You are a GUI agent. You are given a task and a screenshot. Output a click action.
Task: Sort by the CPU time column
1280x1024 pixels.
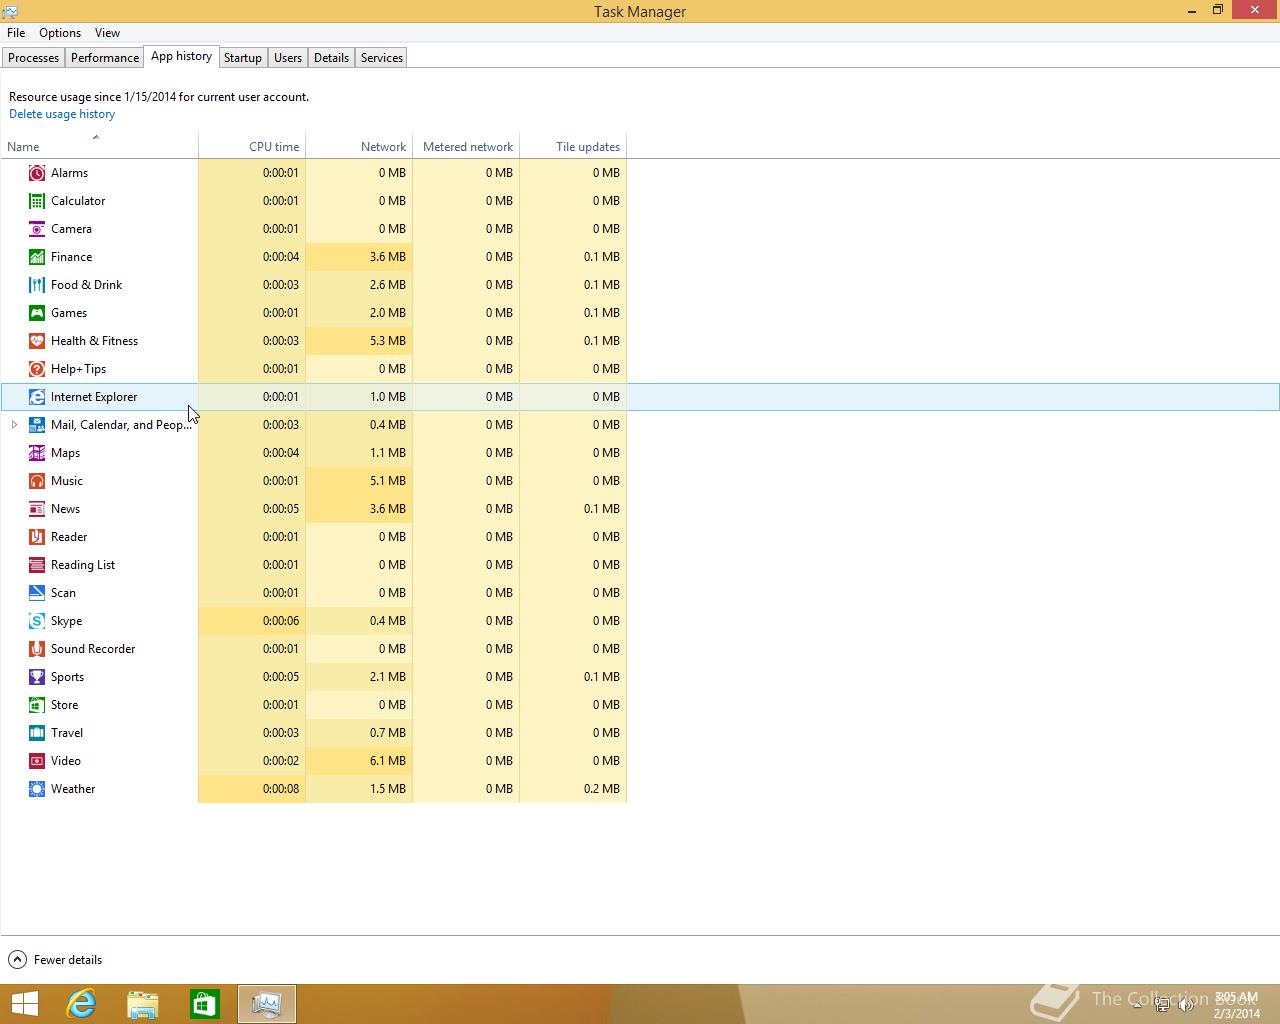pos(252,146)
